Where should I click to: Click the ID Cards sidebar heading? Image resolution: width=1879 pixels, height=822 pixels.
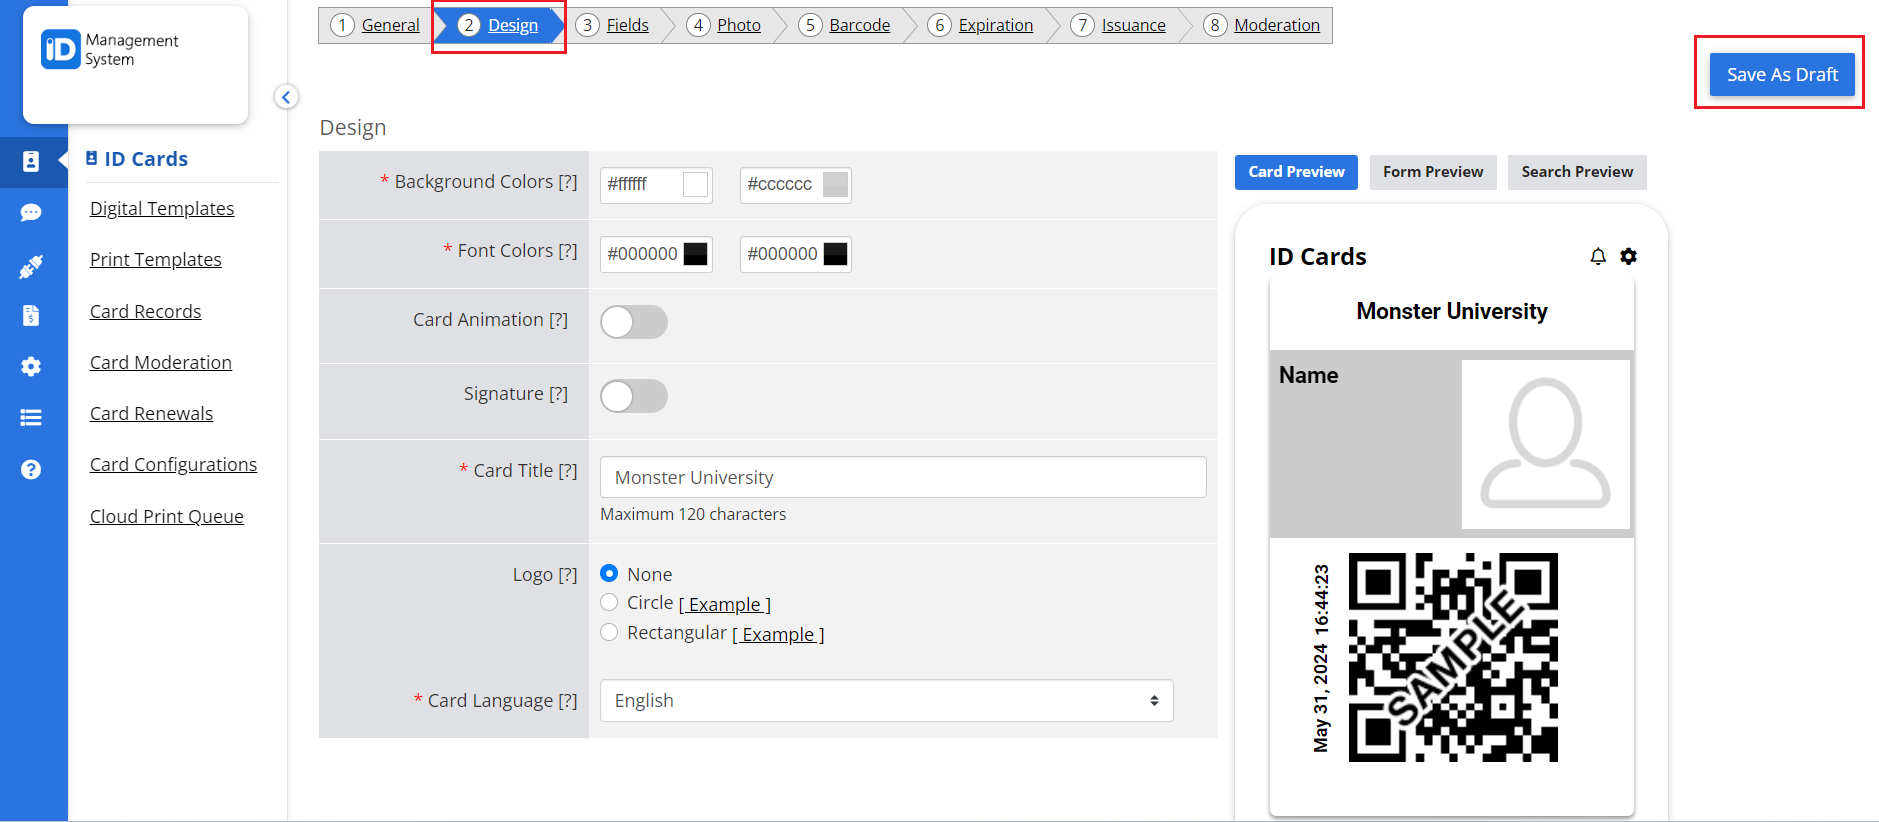pos(137,159)
